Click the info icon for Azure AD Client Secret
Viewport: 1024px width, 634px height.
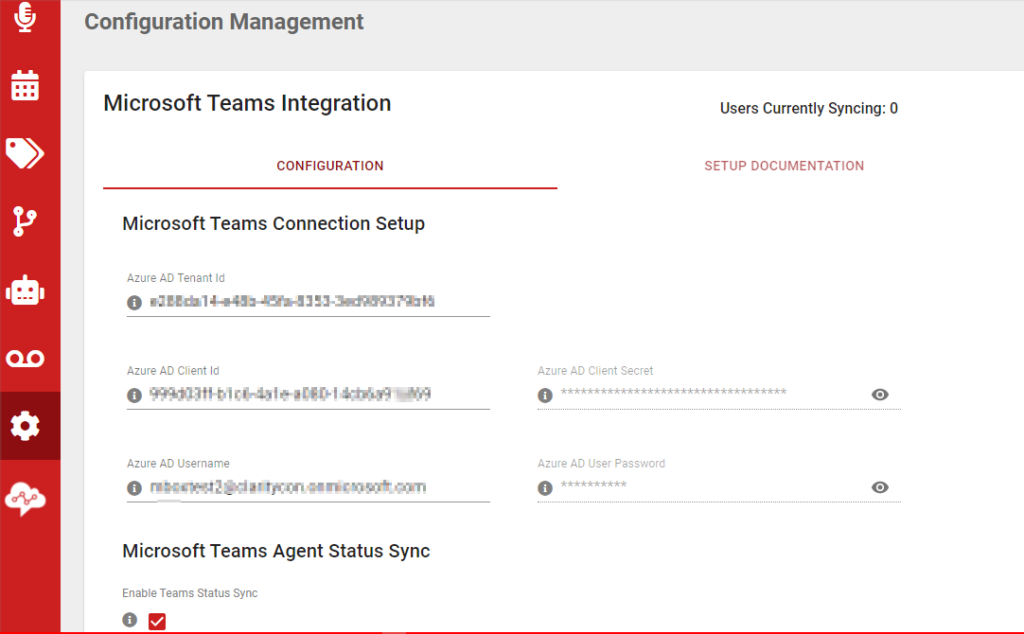point(545,395)
